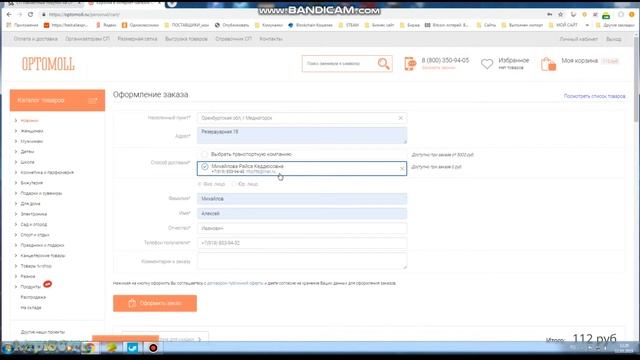Expand the Продукты category arrow

tap(16, 287)
